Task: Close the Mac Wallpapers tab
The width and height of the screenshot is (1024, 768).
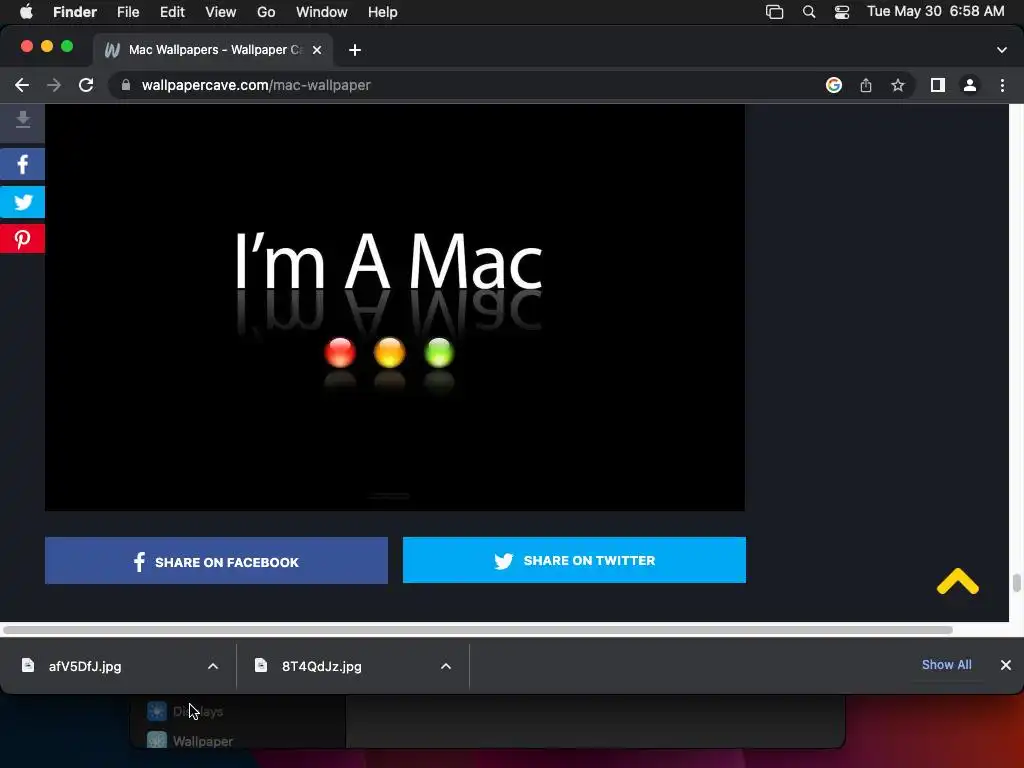Action: 317,50
